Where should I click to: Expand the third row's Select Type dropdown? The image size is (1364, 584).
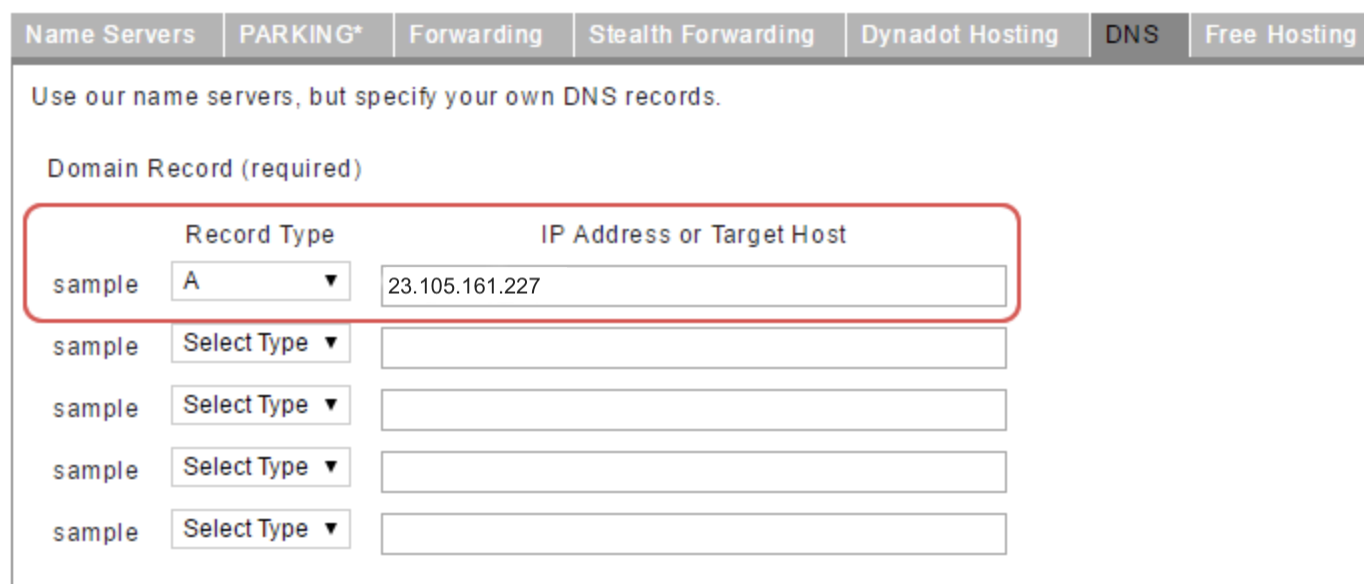click(x=261, y=406)
